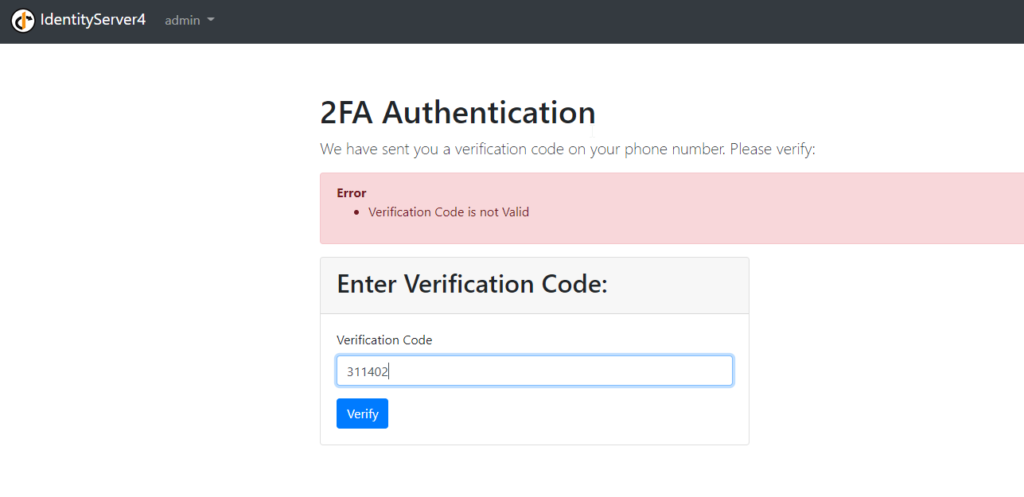
Task: Click the Verification Code field label
Action: tap(384, 340)
